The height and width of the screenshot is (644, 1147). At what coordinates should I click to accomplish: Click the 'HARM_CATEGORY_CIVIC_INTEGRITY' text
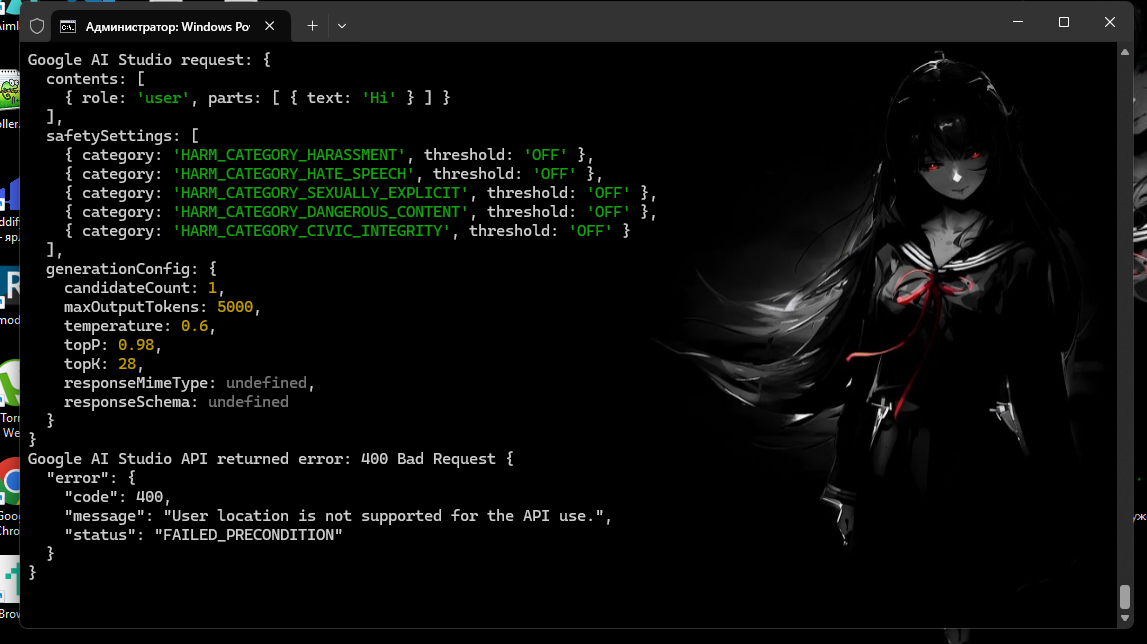(x=312, y=231)
